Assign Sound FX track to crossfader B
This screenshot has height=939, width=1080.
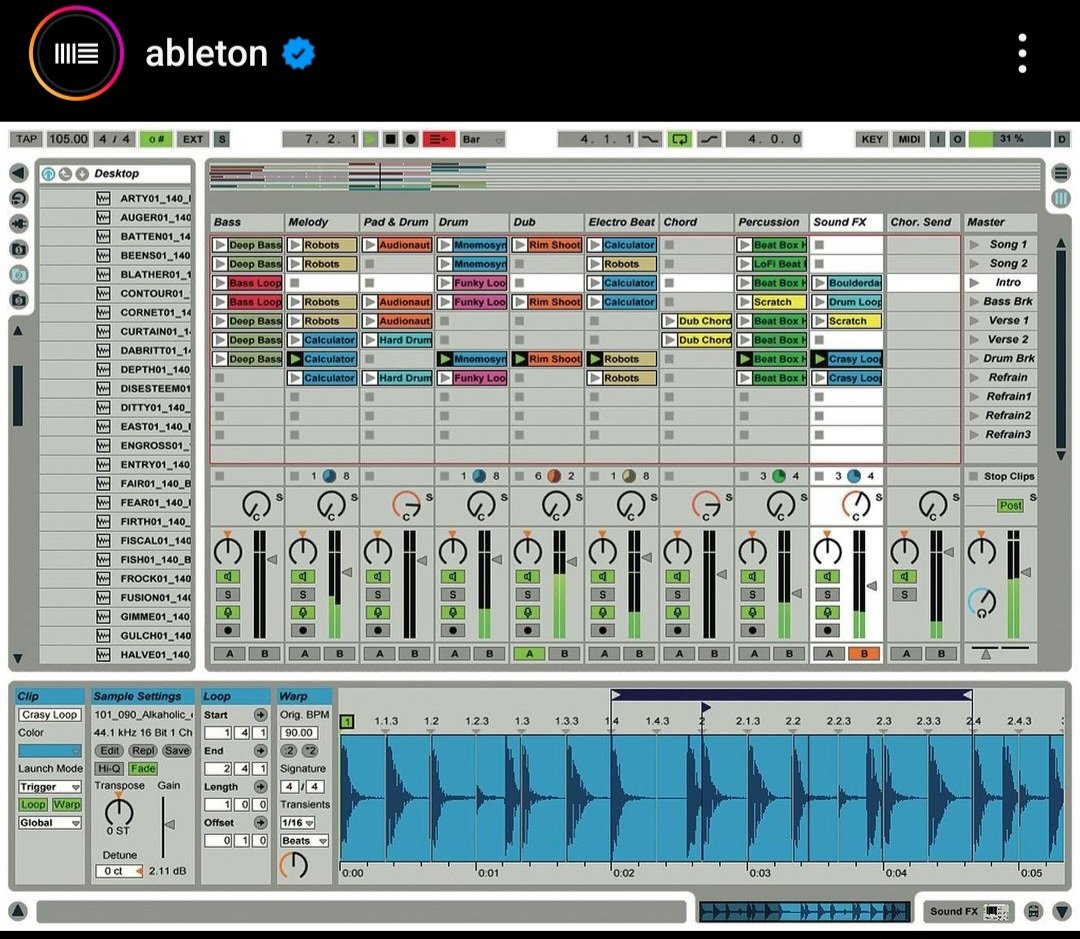[864, 654]
